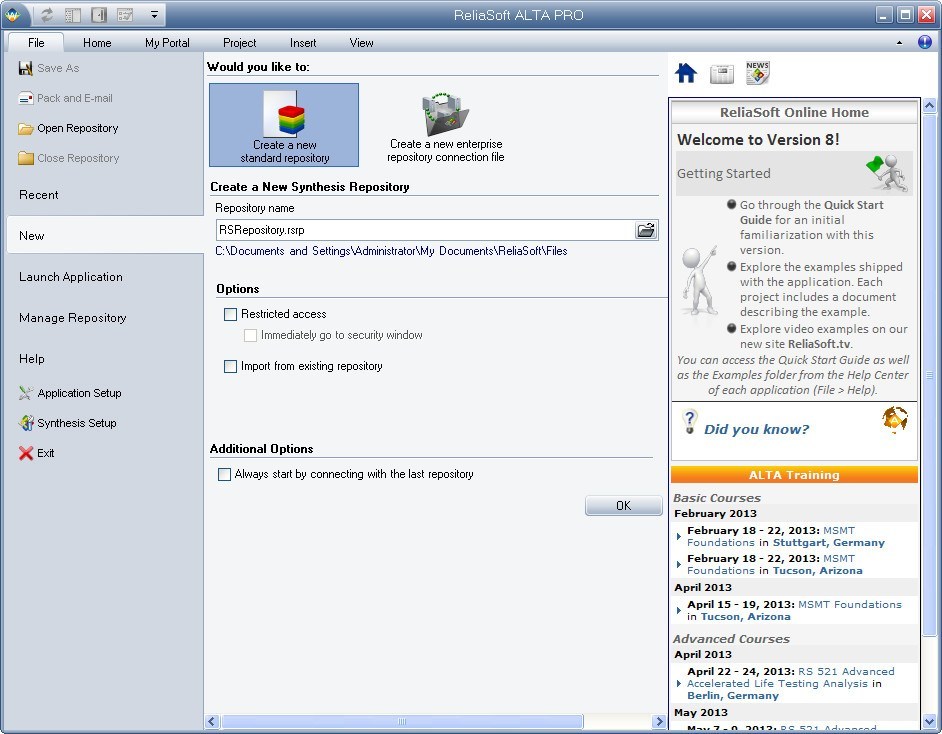Click the project list panel quick-access icon

[x=73, y=15]
